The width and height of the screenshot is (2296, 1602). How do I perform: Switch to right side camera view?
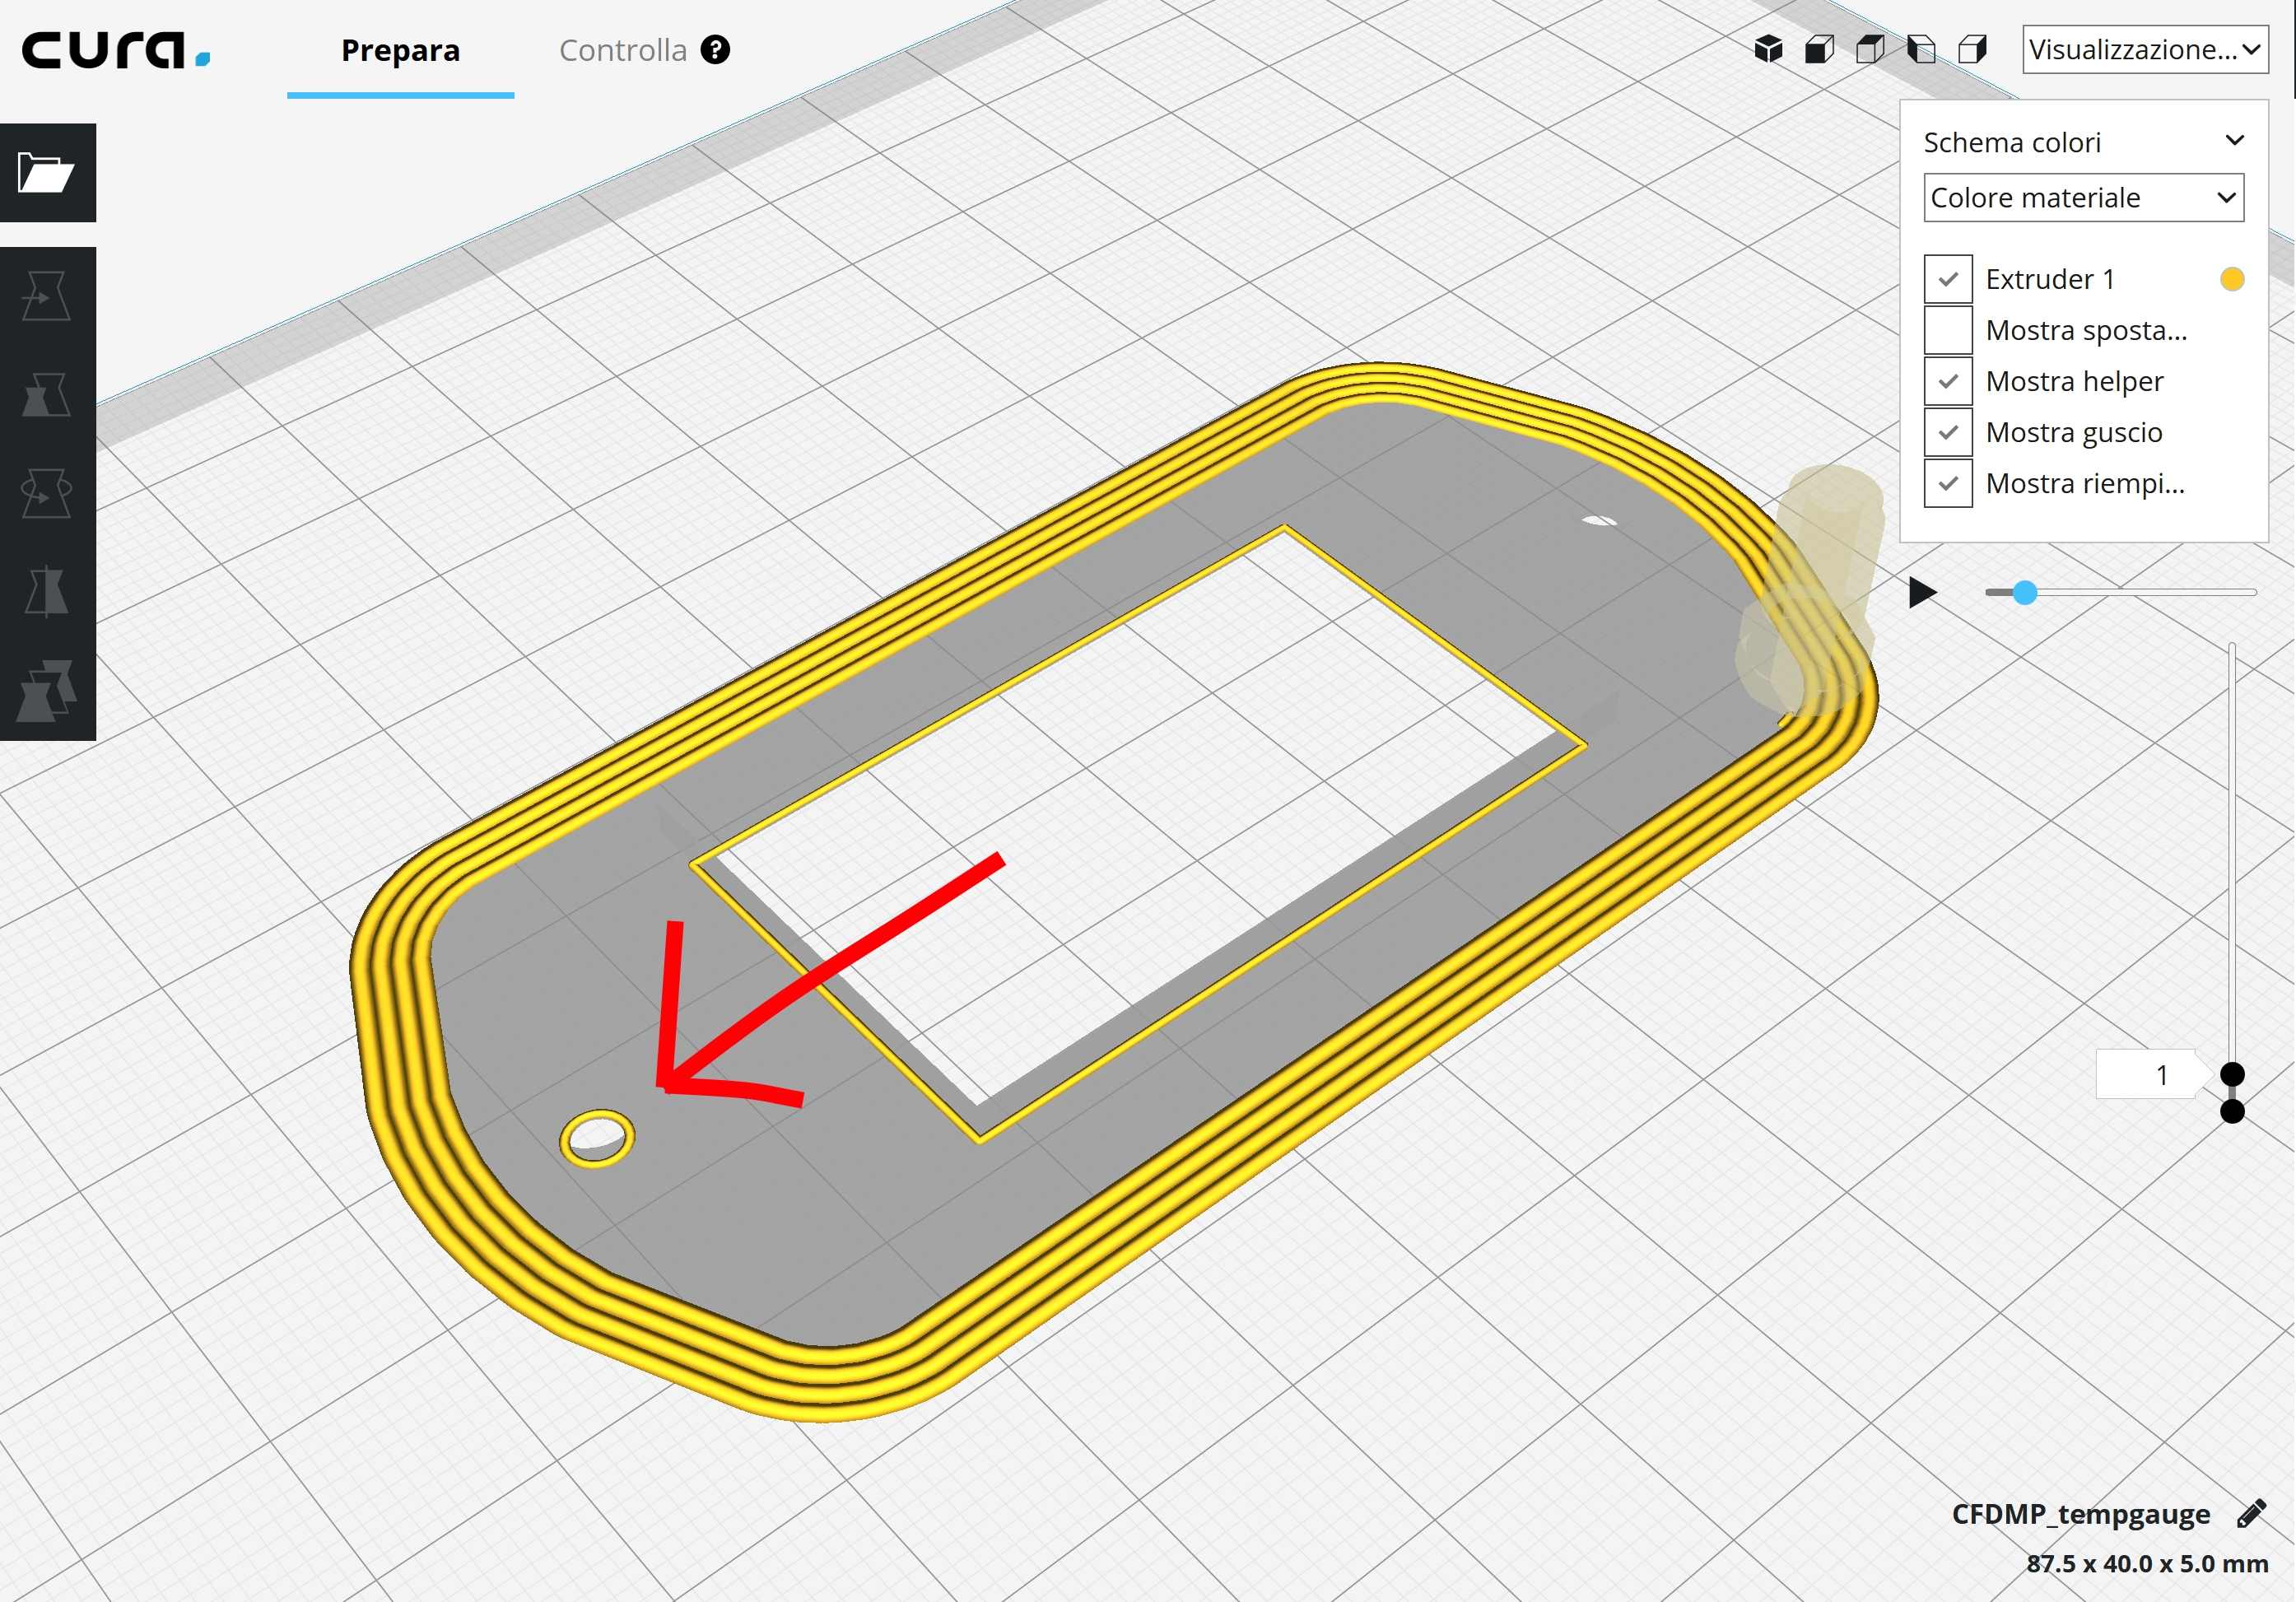coord(1972,49)
